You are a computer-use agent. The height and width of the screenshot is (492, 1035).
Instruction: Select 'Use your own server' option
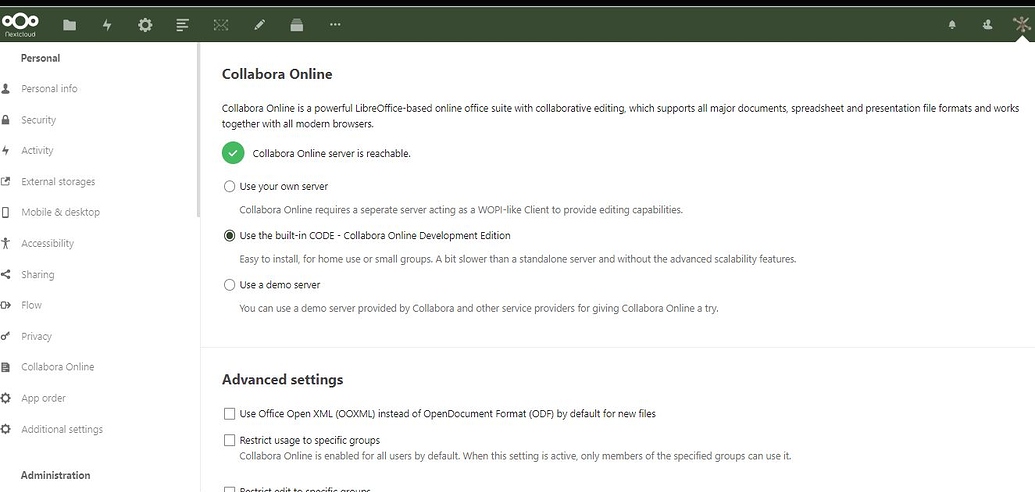point(230,187)
